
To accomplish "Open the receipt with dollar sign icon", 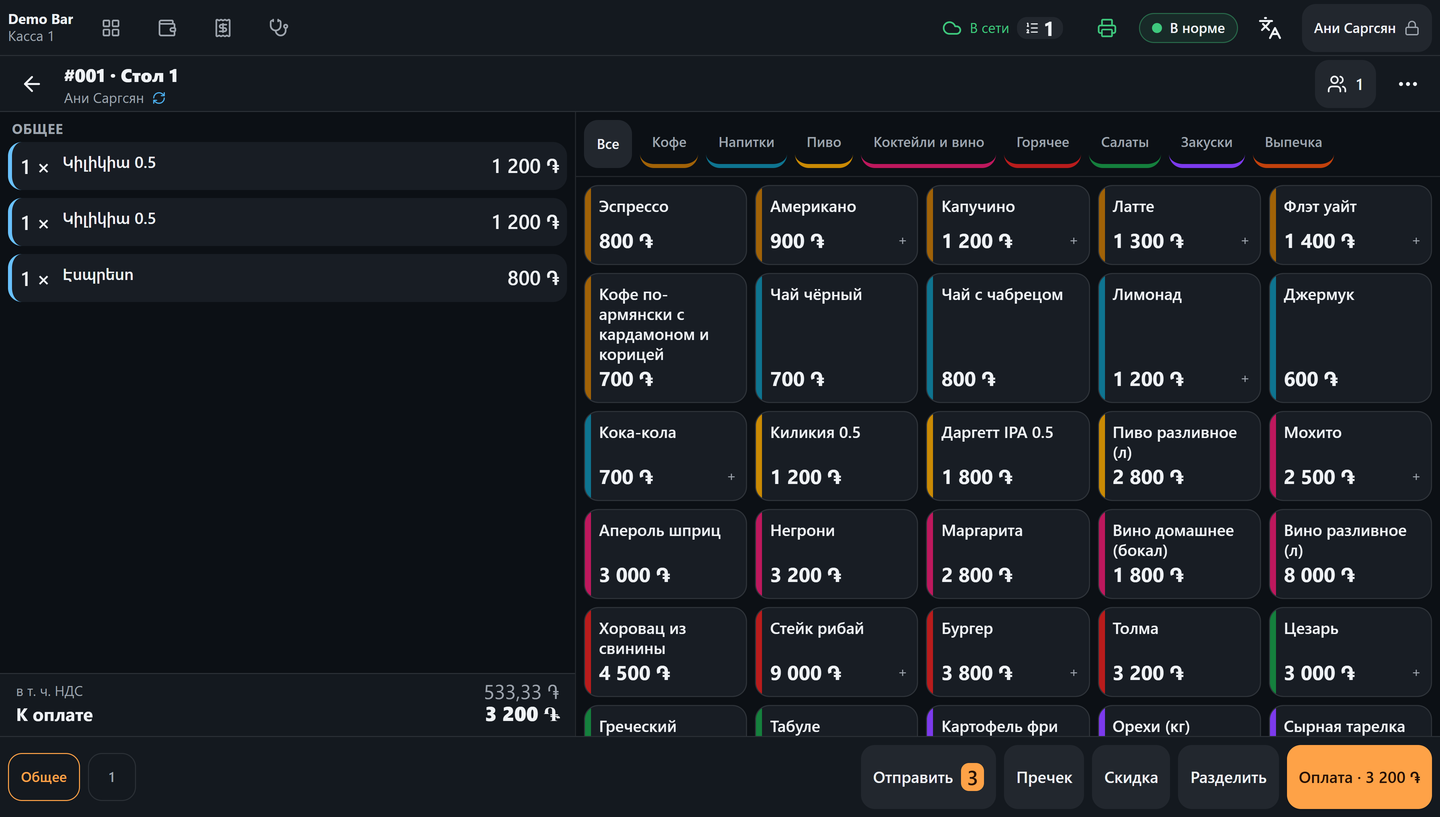I will tap(223, 28).
